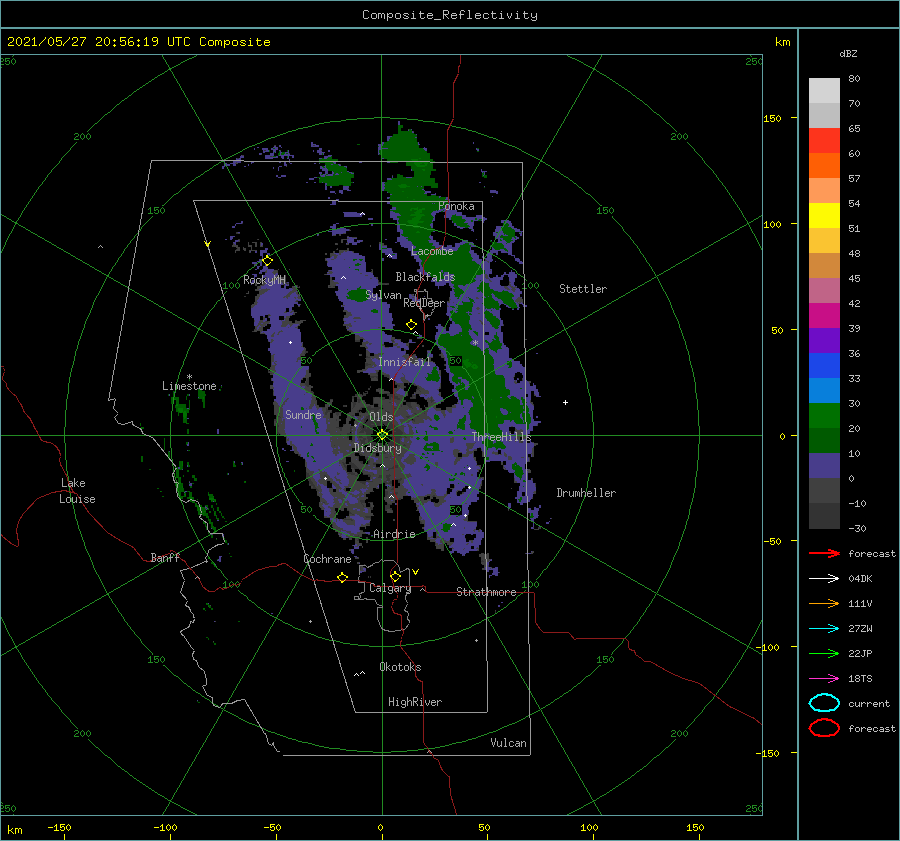The image size is (900, 841).
Task: Click the Airdrie label
Action: coord(394,534)
